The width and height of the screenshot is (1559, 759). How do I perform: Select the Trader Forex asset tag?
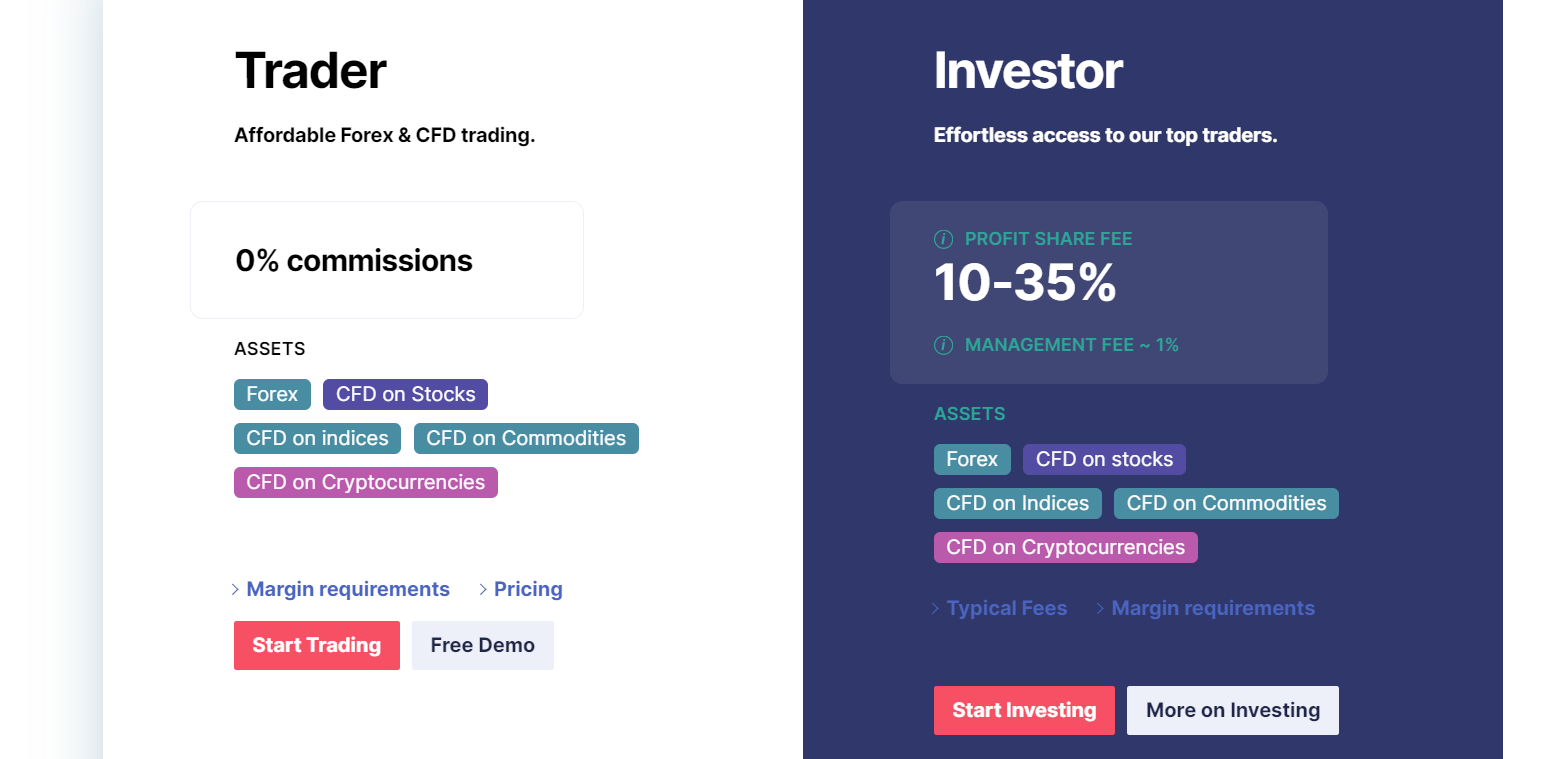pos(272,394)
